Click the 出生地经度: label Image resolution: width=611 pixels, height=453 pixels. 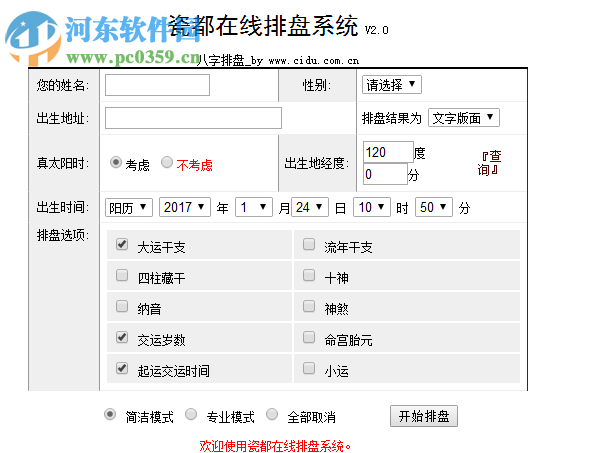(316, 163)
